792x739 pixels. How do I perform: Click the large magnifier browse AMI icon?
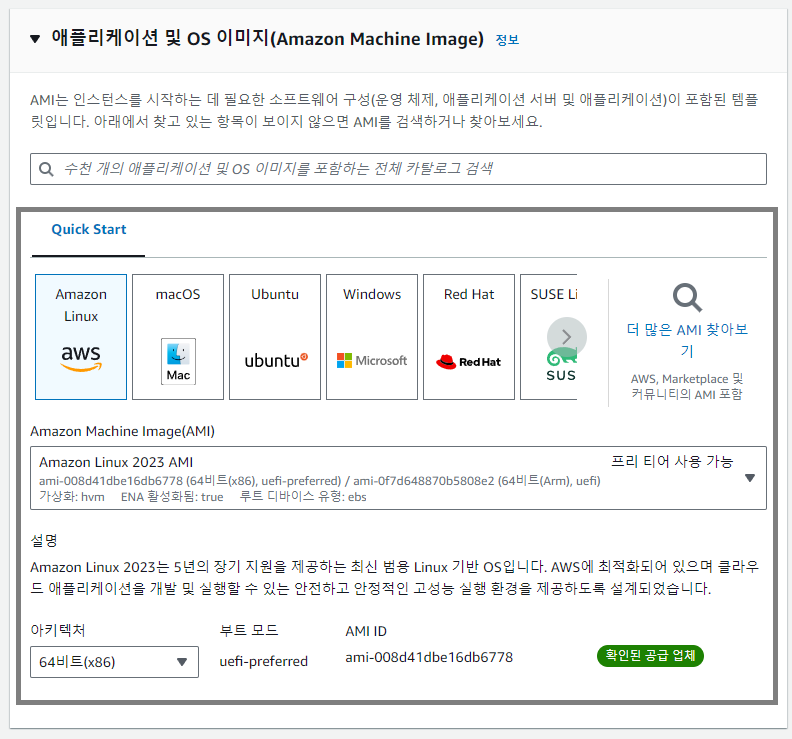click(x=687, y=298)
